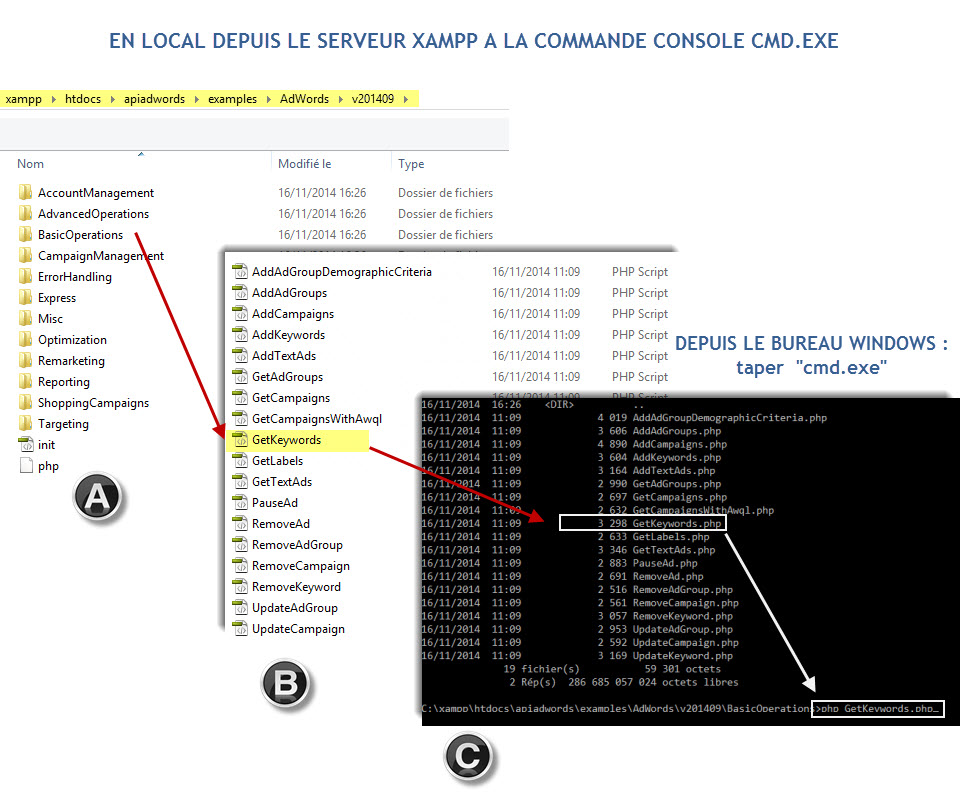Go to xampp in the address bar

pyautogui.click(x=23, y=99)
